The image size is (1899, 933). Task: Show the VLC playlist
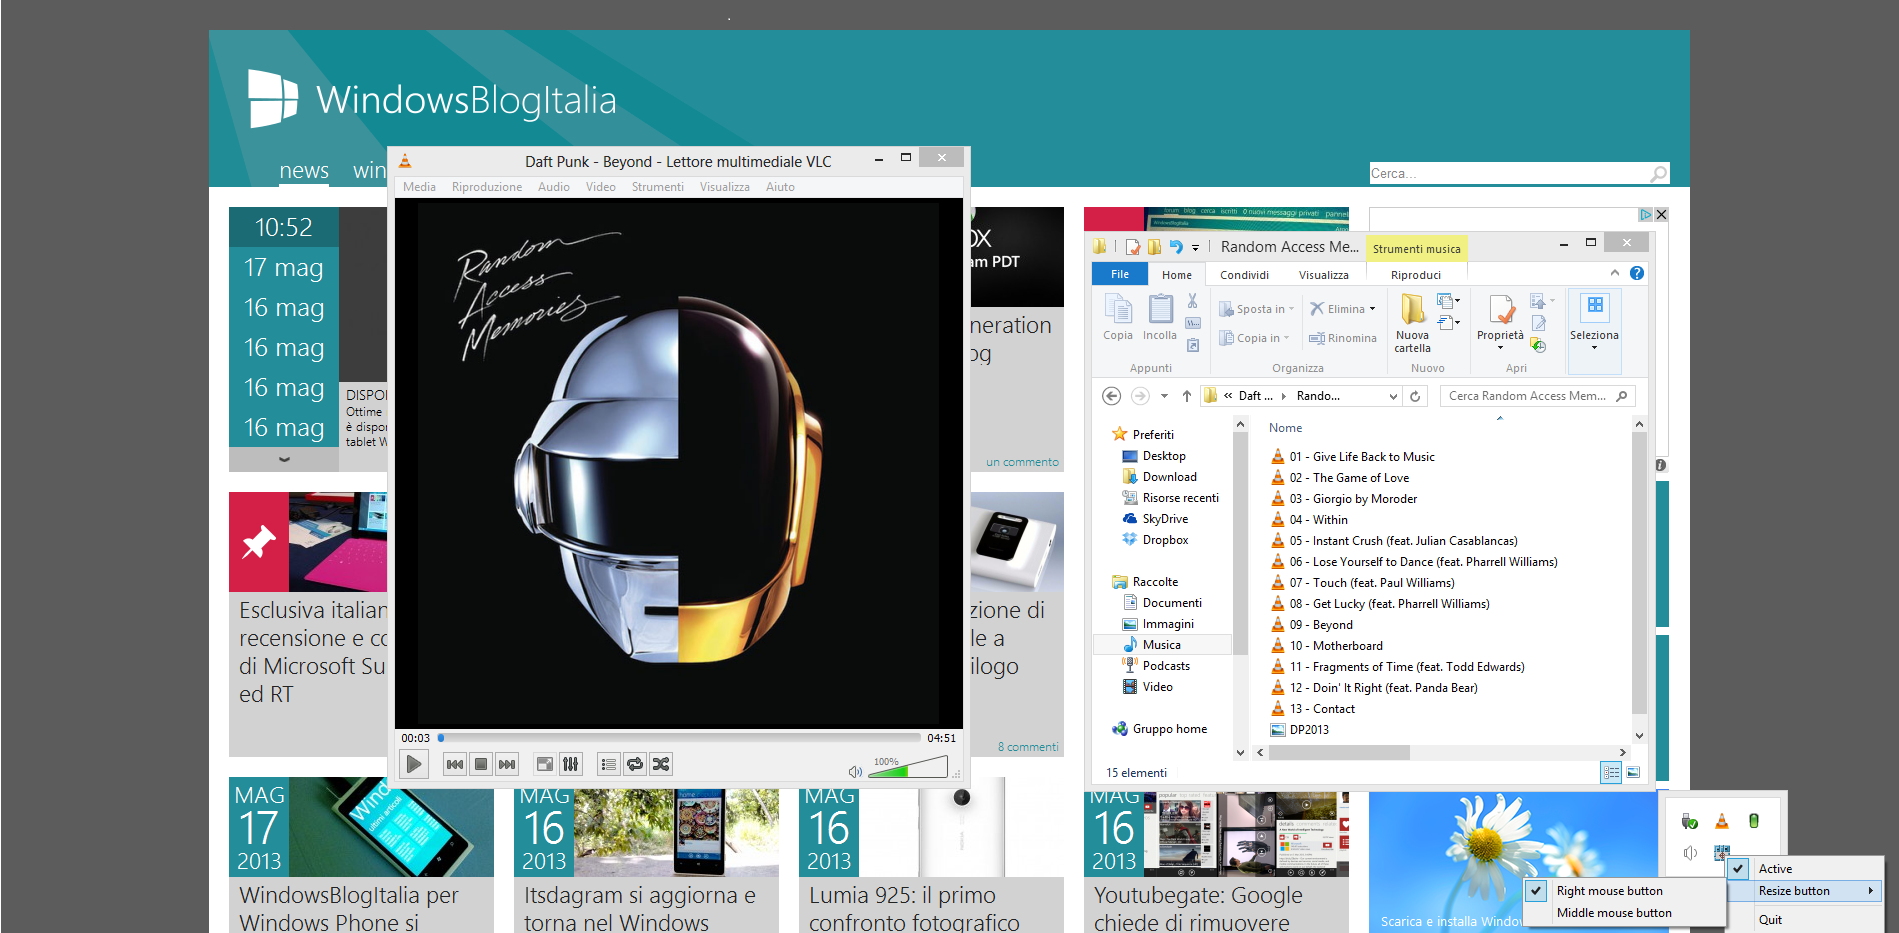click(x=609, y=764)
